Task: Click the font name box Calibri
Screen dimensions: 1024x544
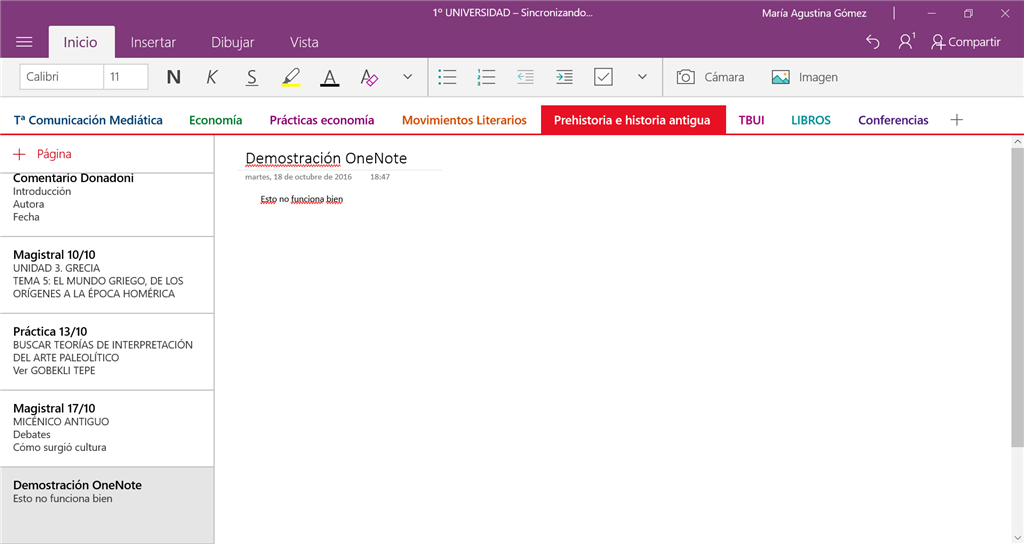Action: click(x=61, y=77)
